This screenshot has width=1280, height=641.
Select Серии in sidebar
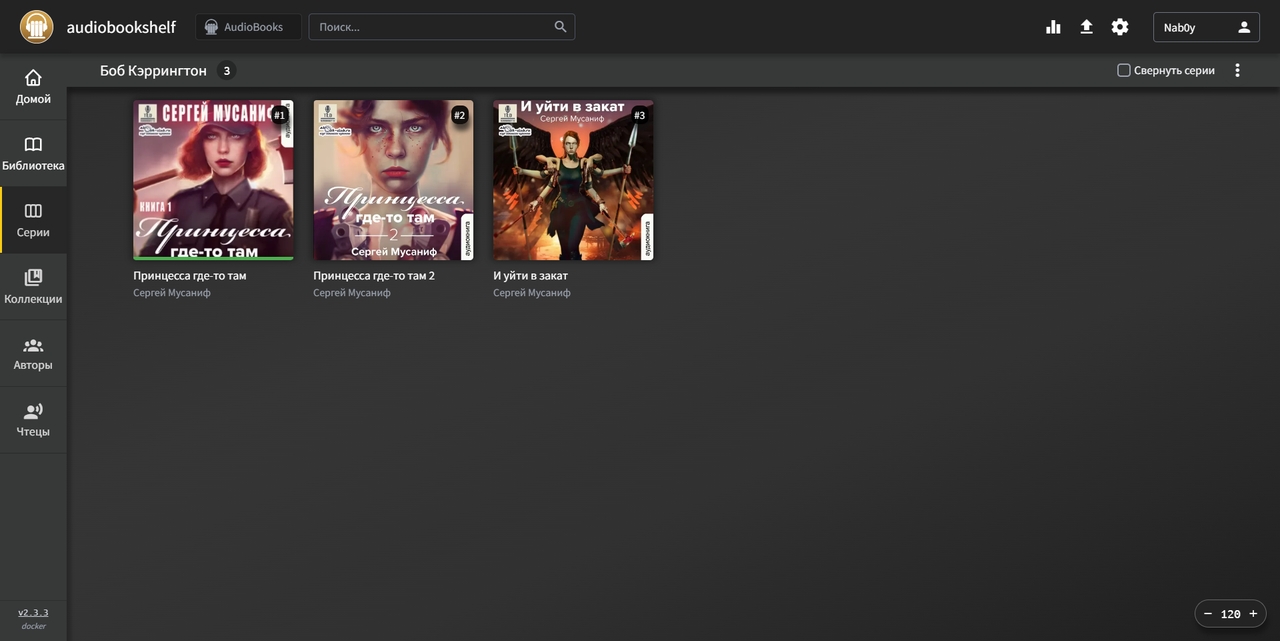33,220
